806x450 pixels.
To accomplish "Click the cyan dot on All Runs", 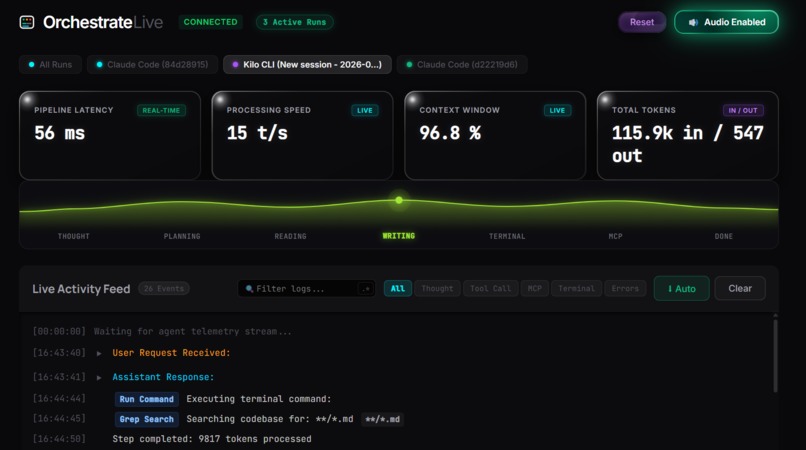I will 32,64.
